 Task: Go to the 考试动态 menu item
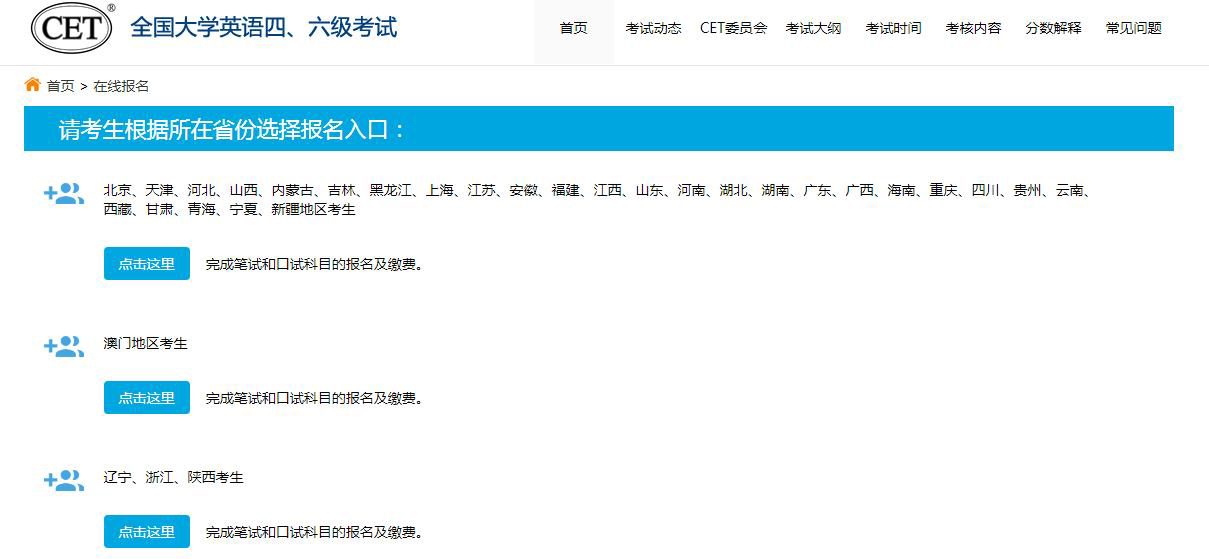(x=653, y=29)
